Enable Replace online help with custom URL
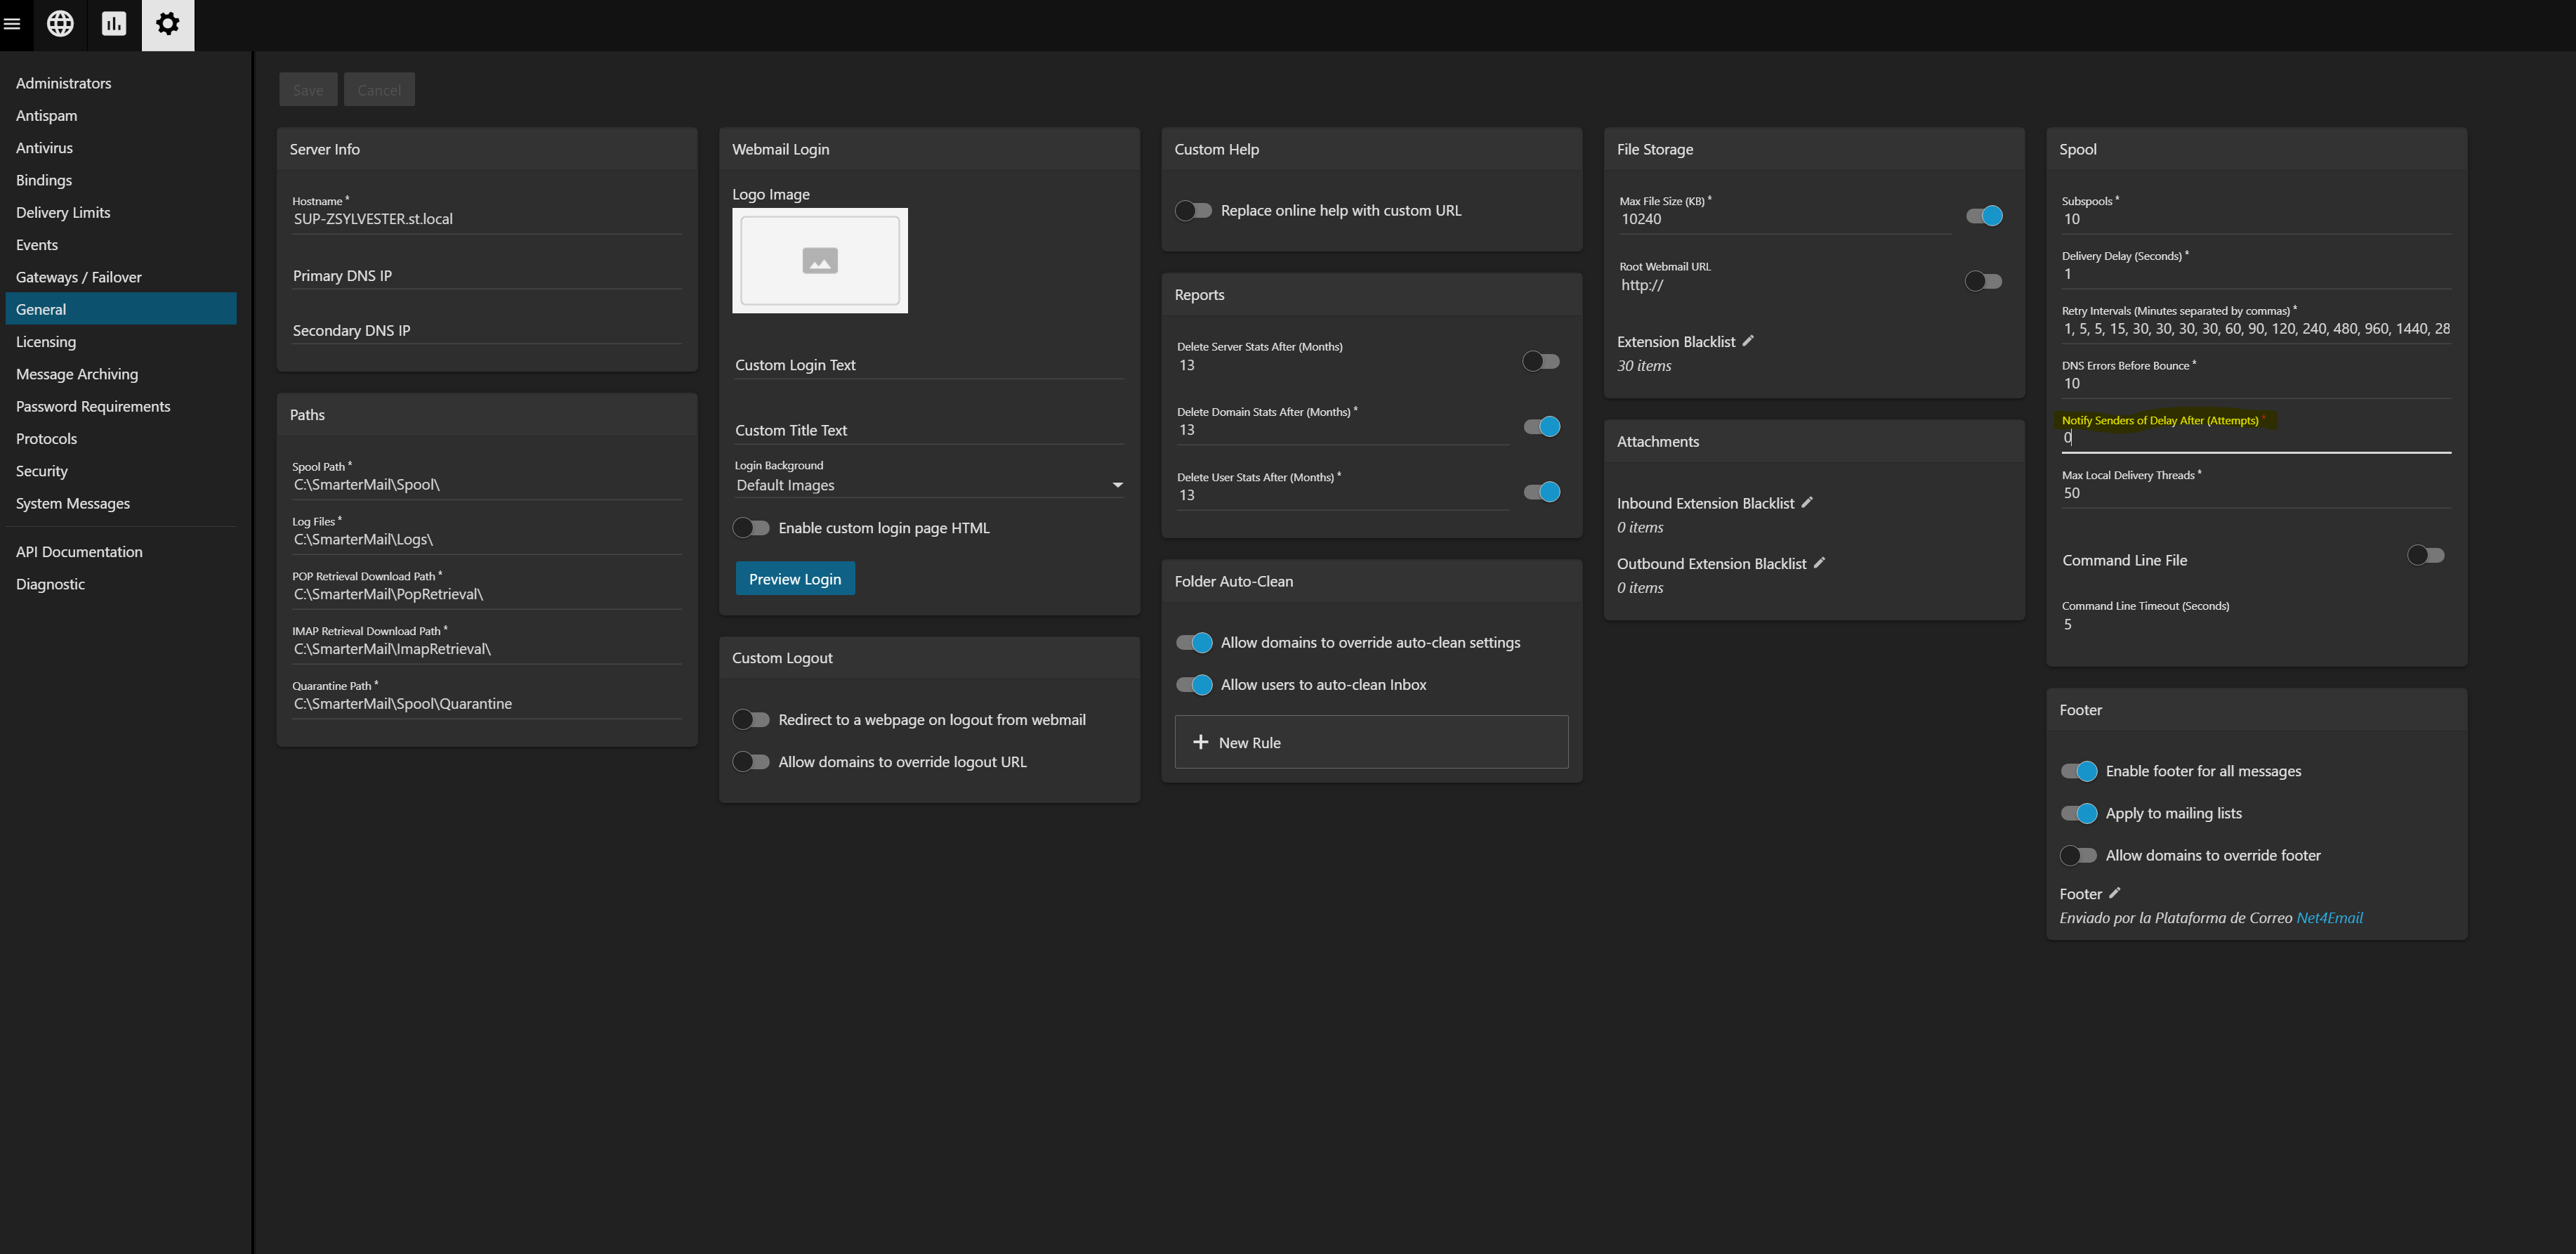The height and width of the screenshot is (1254, 2576). point(1193,210)
